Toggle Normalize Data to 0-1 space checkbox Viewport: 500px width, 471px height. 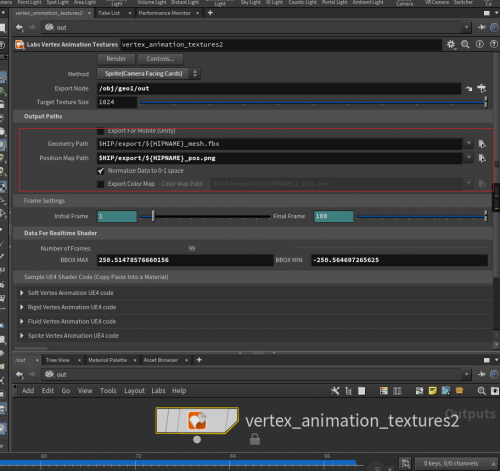coord(101,171)
